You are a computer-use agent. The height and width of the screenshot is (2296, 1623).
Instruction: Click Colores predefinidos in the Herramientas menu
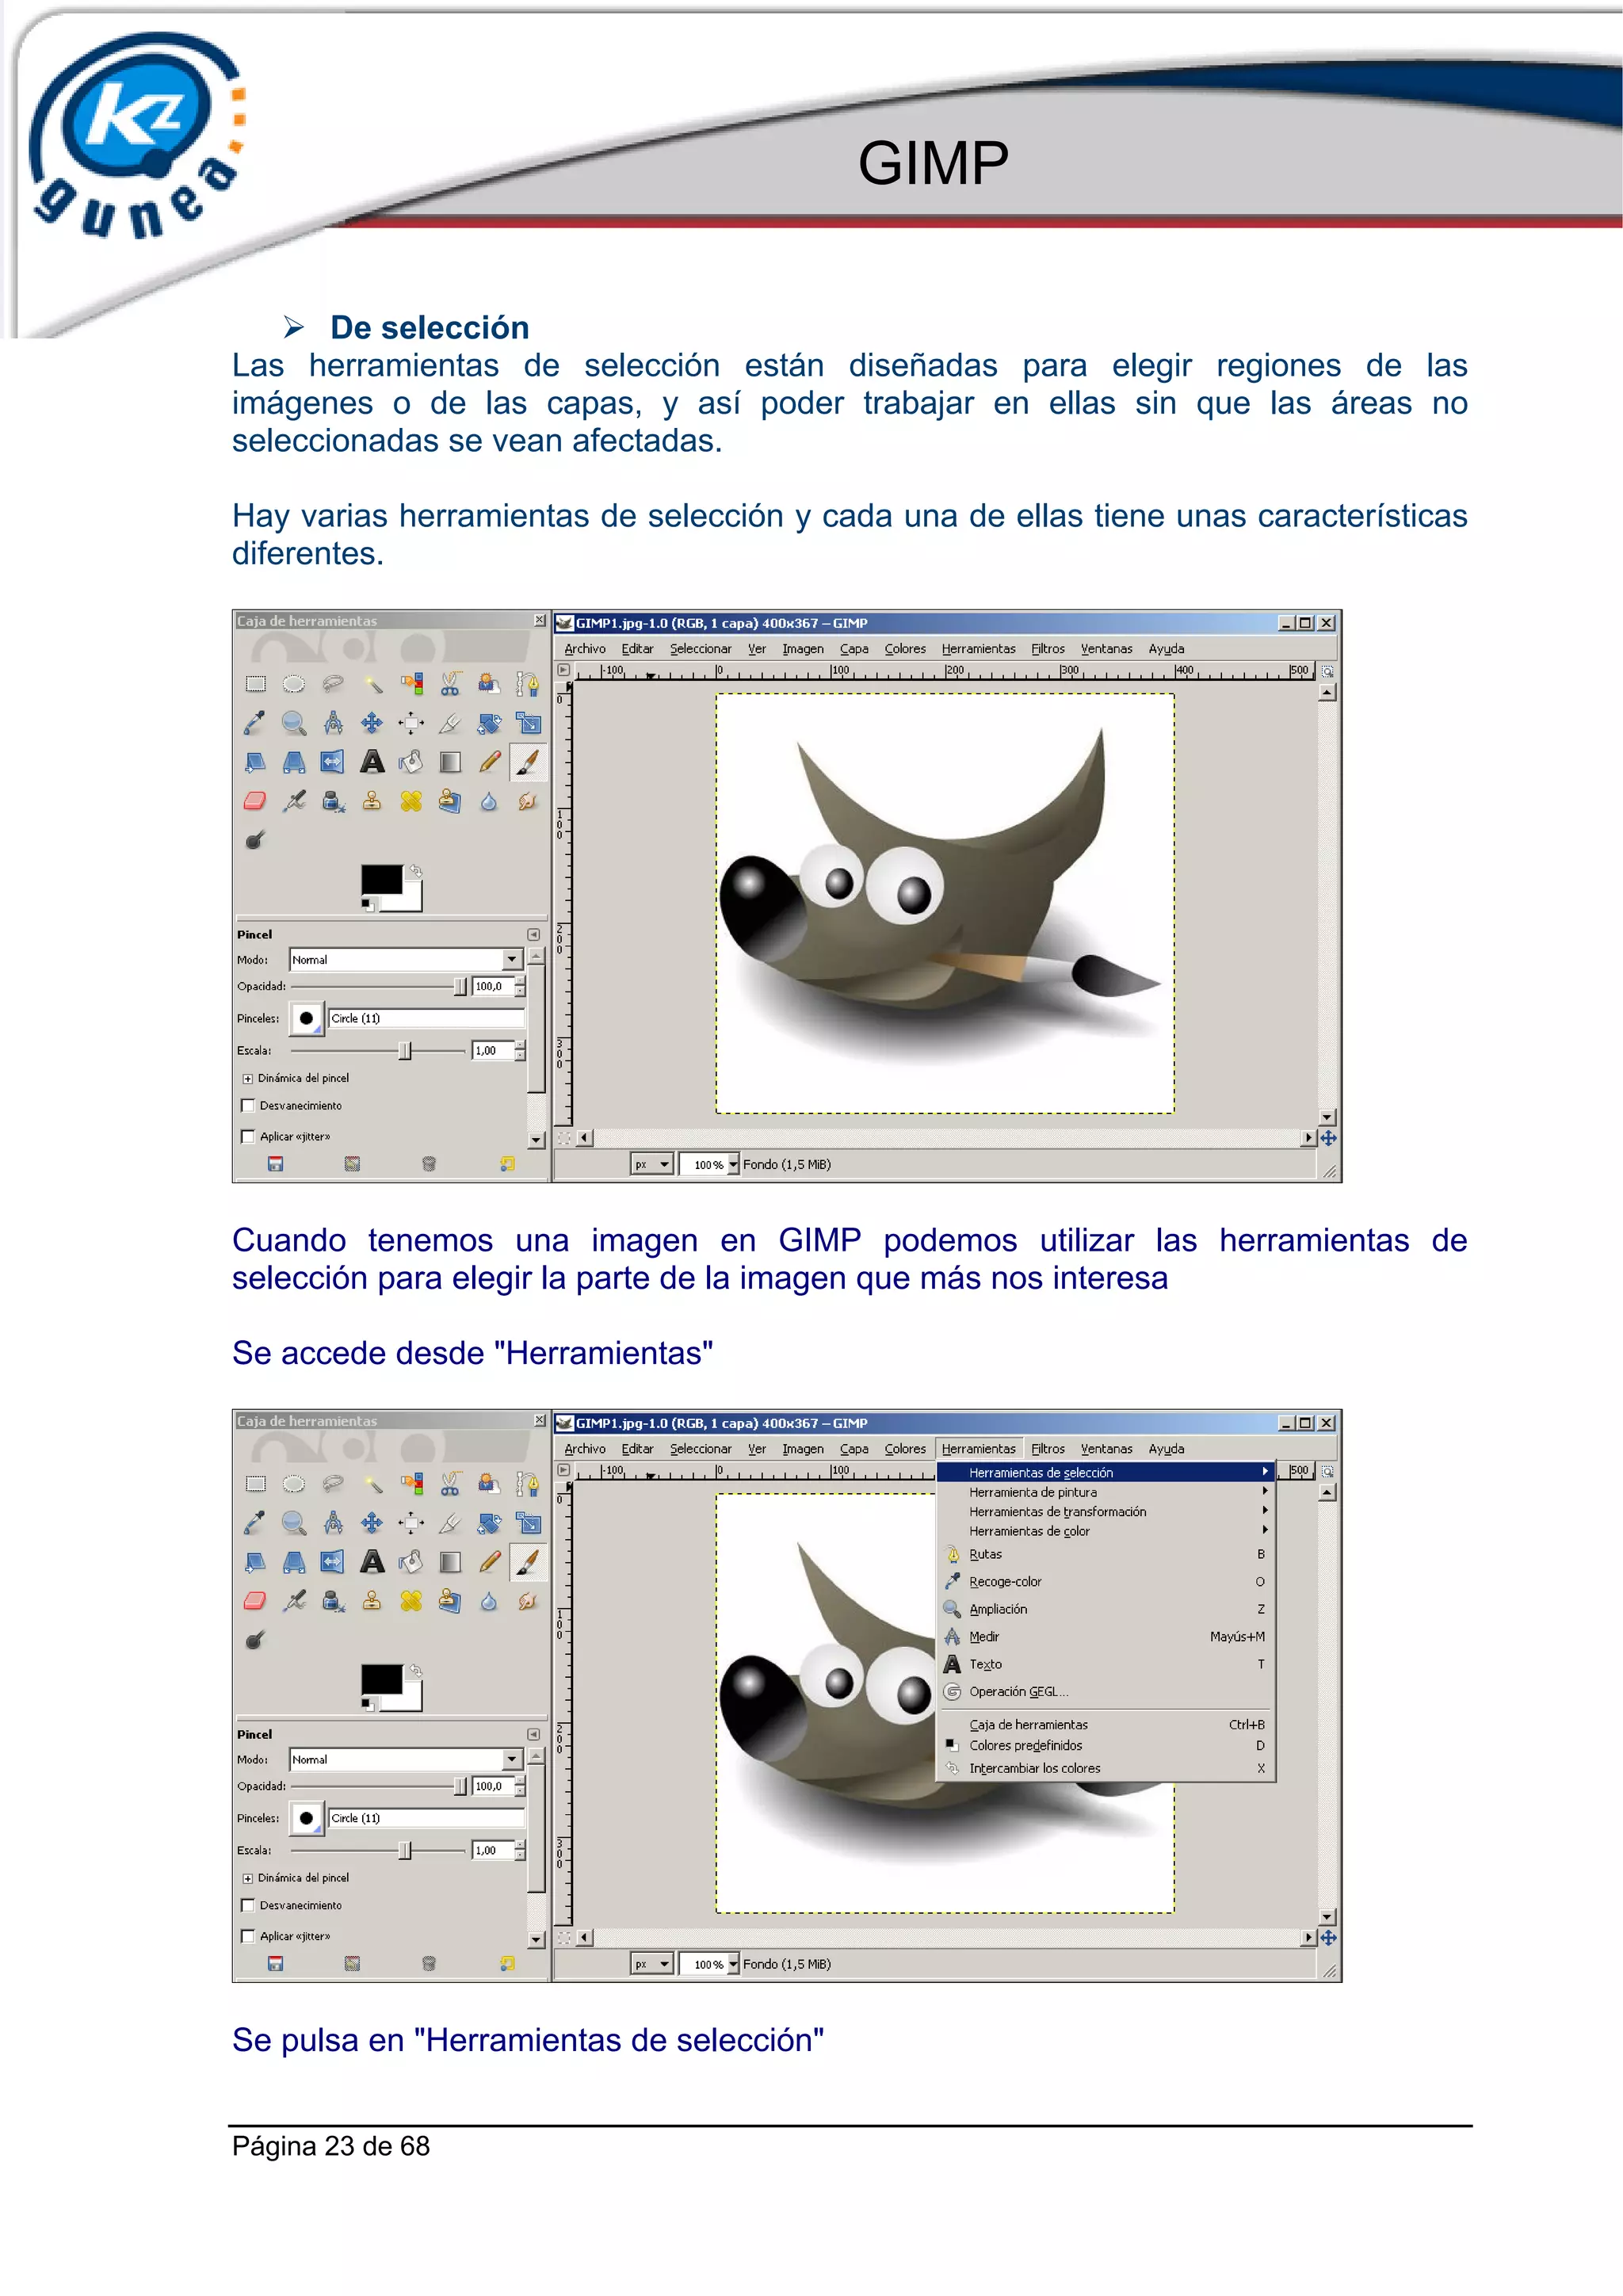click(1025, 1745)
